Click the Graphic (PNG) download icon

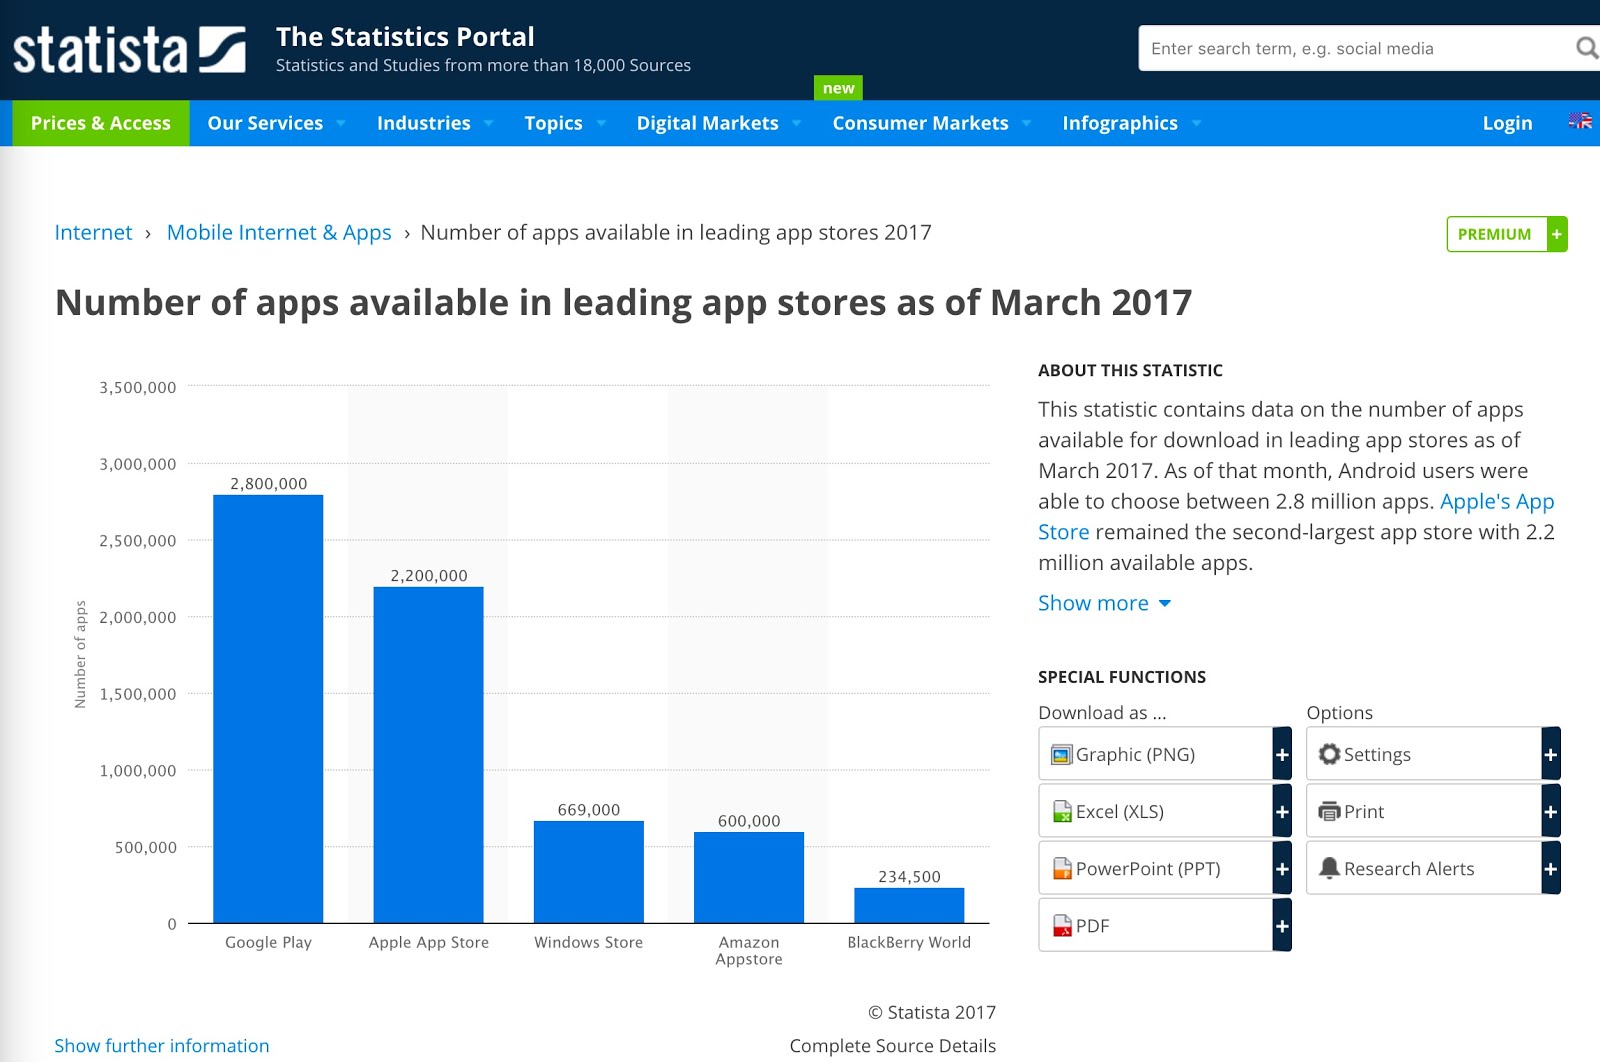point(1062,755)
